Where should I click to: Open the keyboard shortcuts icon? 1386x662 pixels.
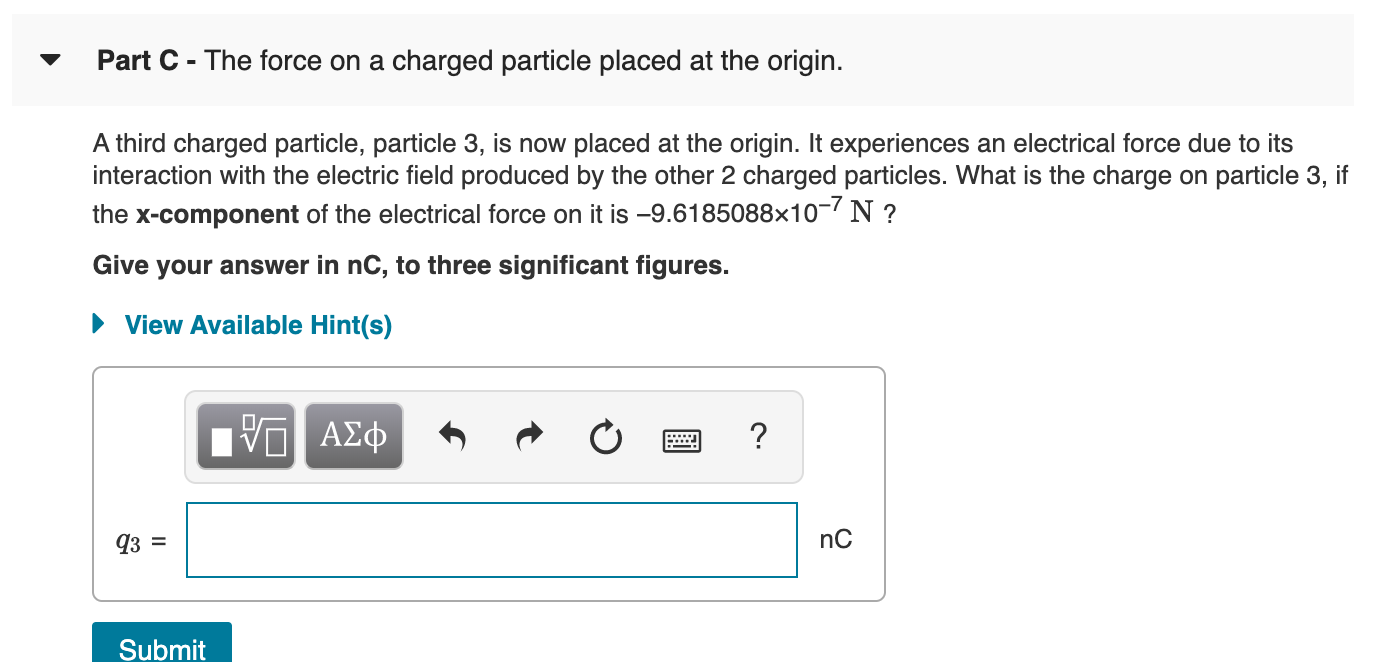coord(682,439)
